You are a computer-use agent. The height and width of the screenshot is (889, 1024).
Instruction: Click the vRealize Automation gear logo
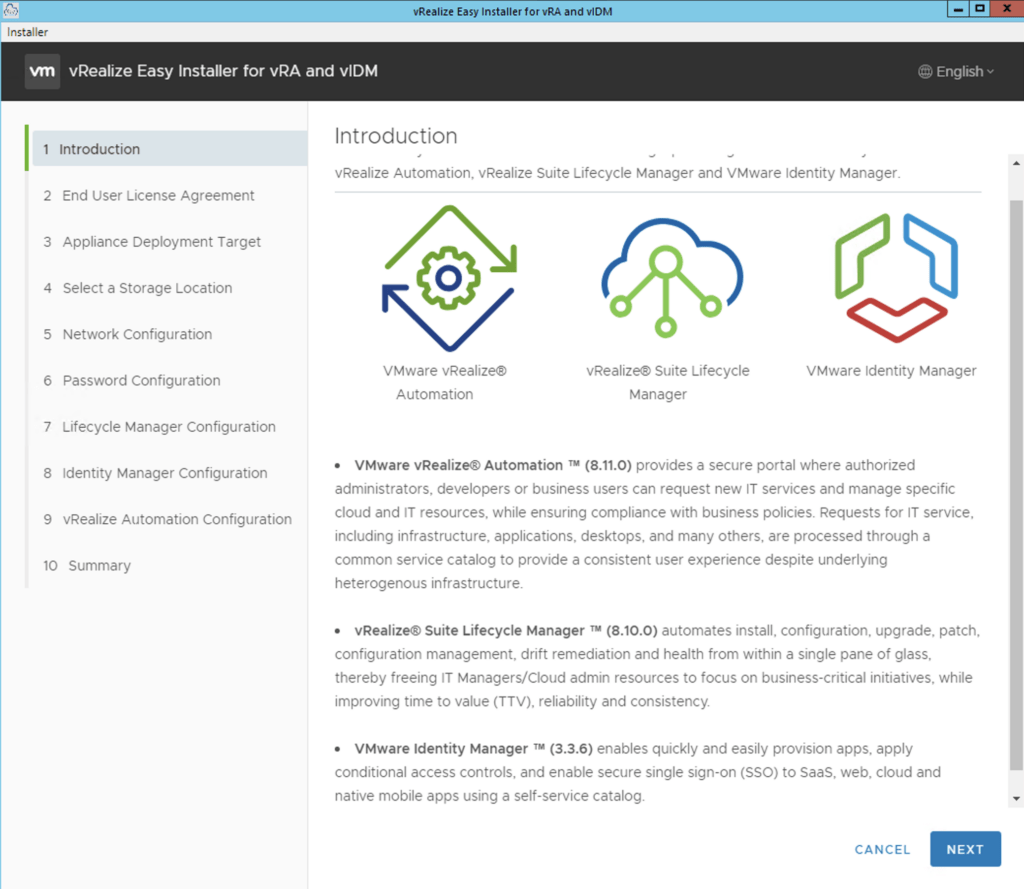click(x=449, y=278)
